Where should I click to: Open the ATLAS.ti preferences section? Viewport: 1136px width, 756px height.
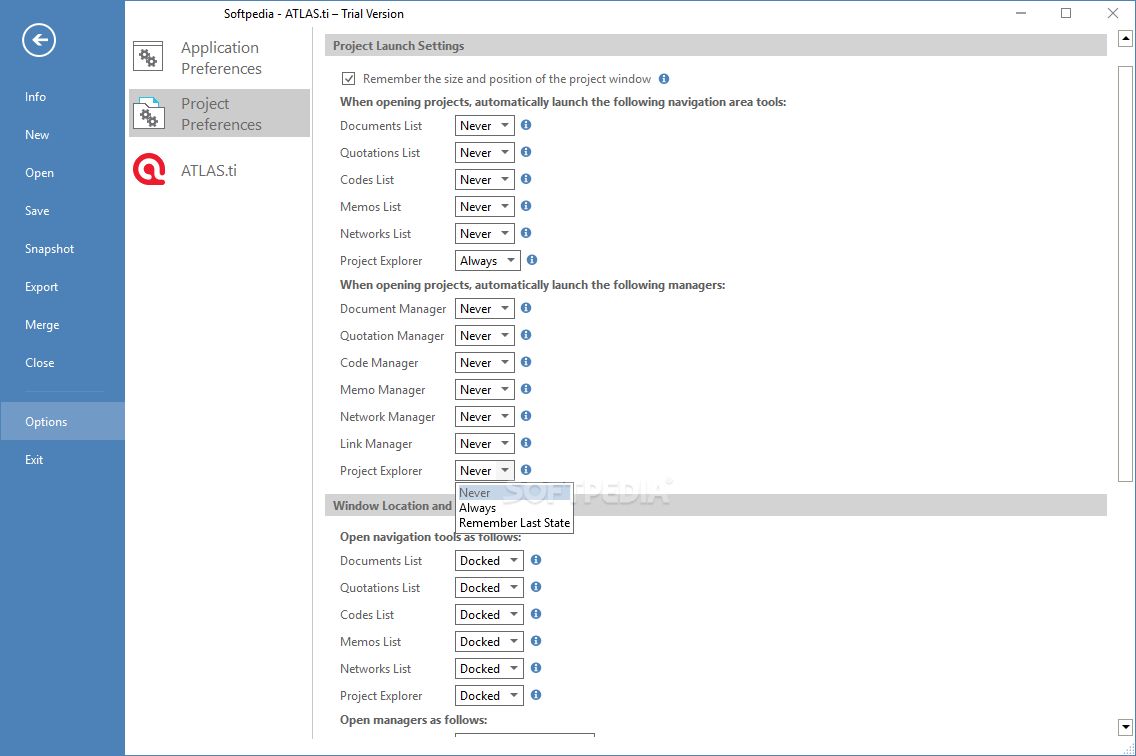[220, 170]
